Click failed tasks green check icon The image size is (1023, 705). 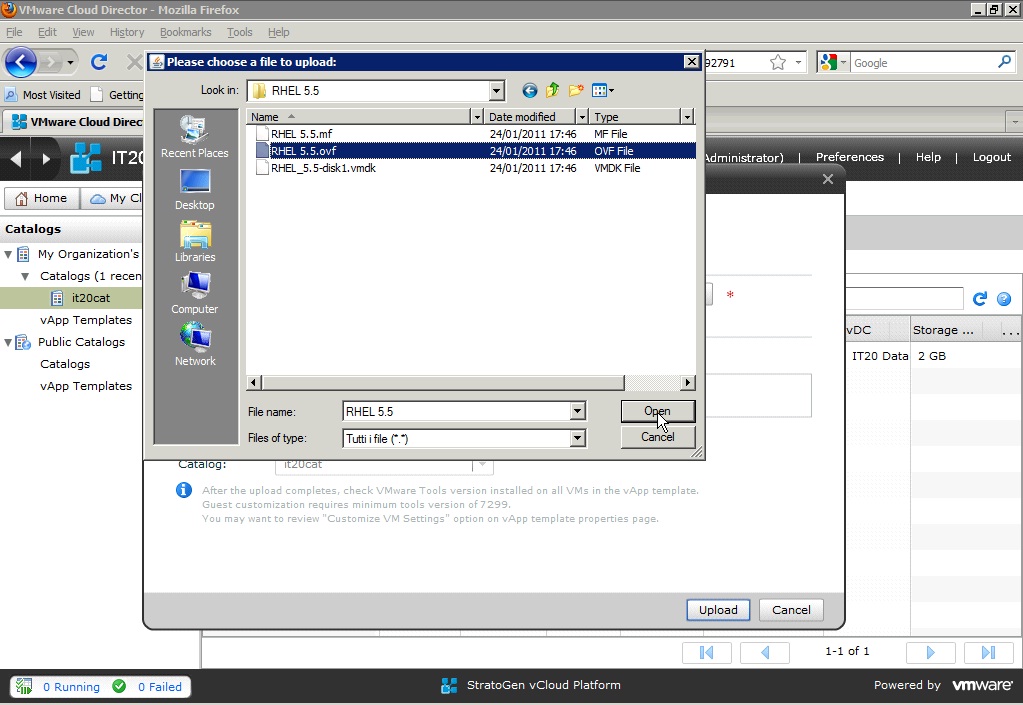pyautogui.click(x=119, y=686)
